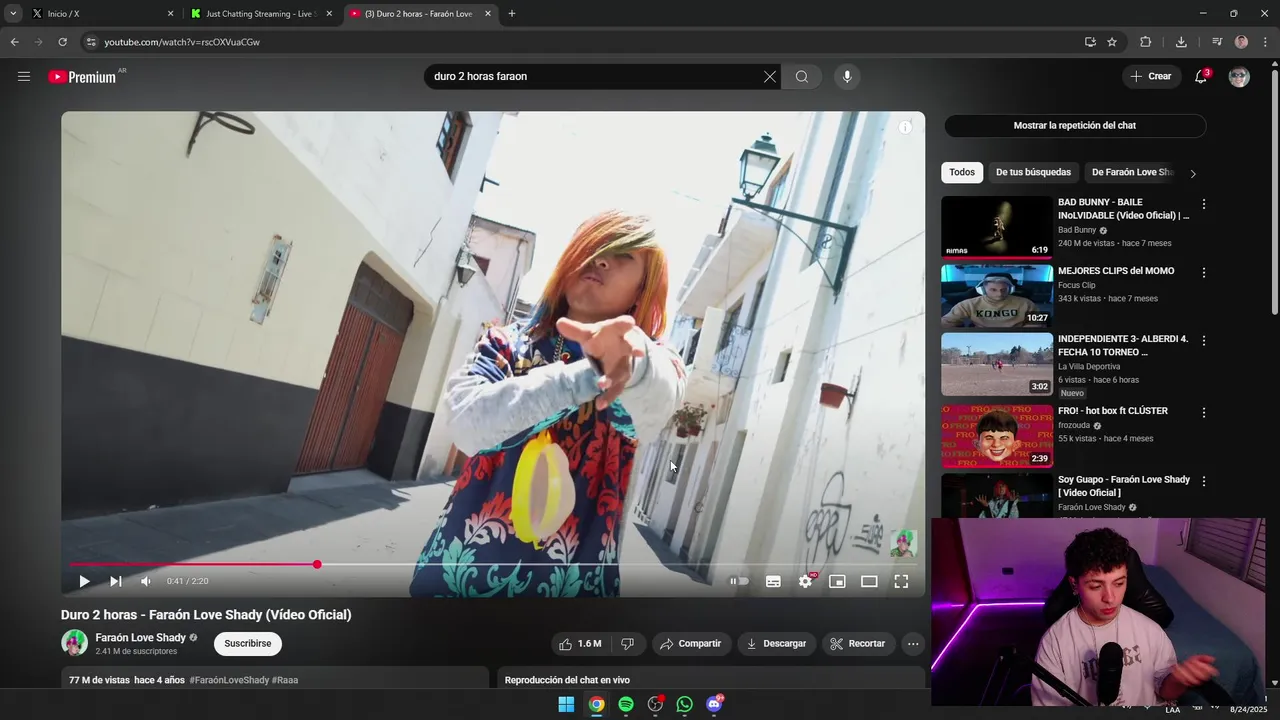Viewport: 1280px width, 720px height.
Task: Open browser downloads icon
Action: (1181, 42)
